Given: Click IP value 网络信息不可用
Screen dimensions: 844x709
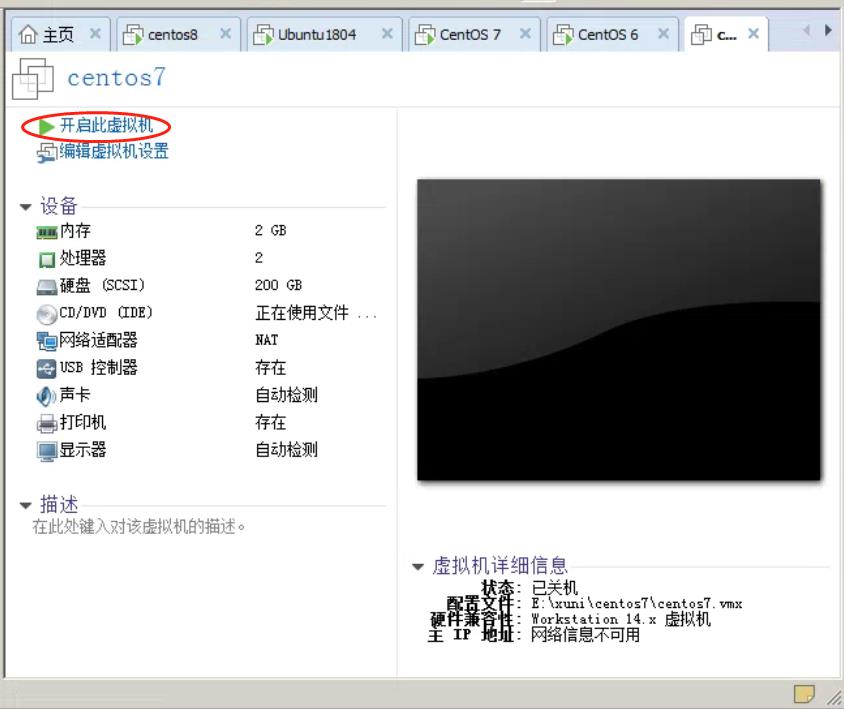Looking at the screenshot, I should coord(586,635).
